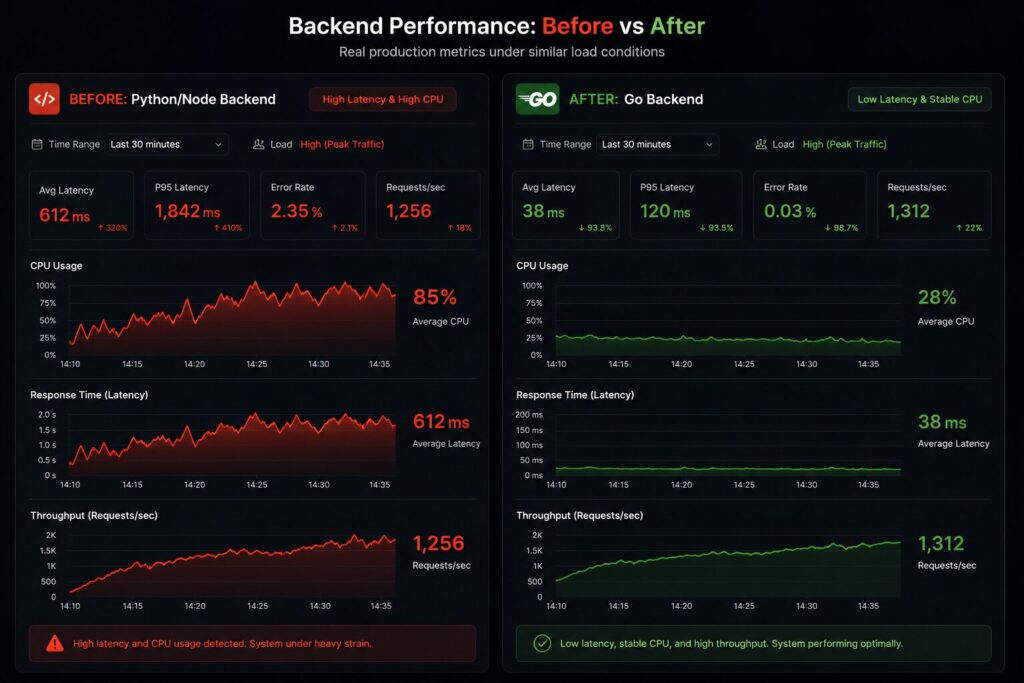
Task: Click the green checkmark circle icon
Action: point(542,644)
